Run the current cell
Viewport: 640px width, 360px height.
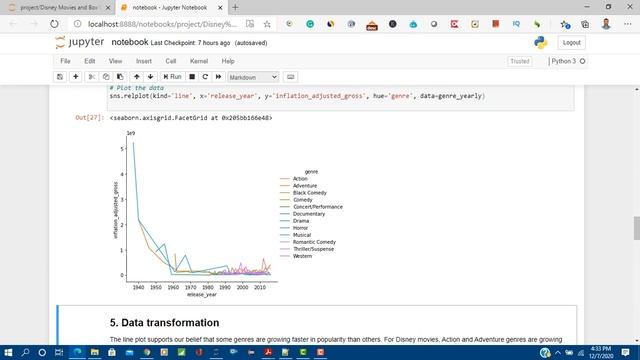pyautogui.click(x=172, y=77)
